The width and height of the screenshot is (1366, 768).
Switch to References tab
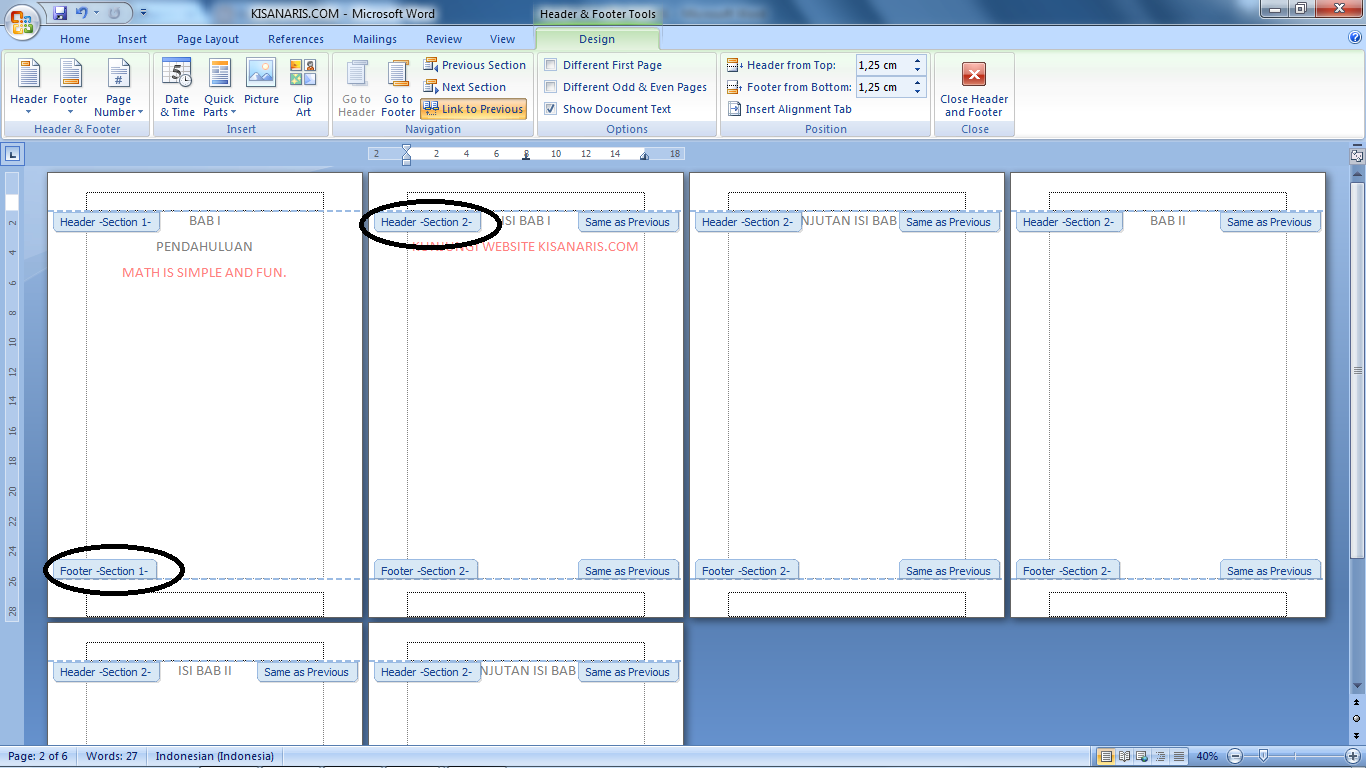[296, 39]
